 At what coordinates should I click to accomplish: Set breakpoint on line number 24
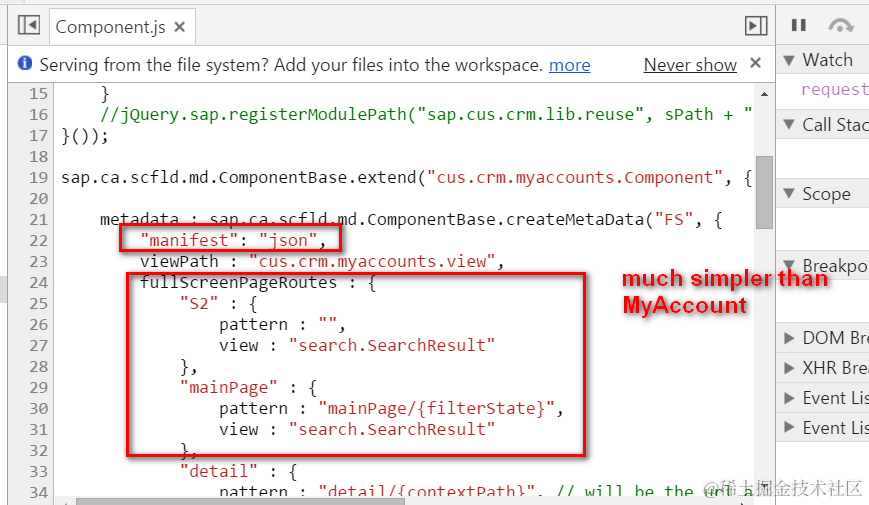coord(39,283)
